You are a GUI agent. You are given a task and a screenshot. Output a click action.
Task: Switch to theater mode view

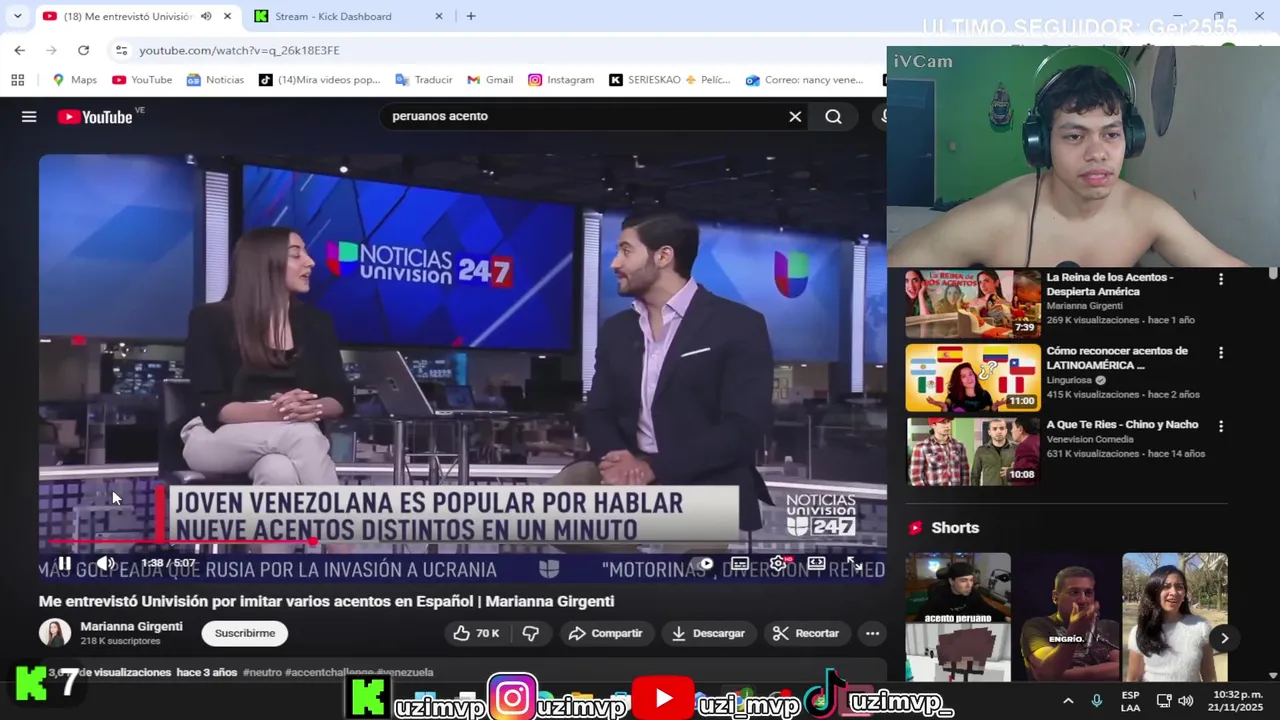(816, 564)
